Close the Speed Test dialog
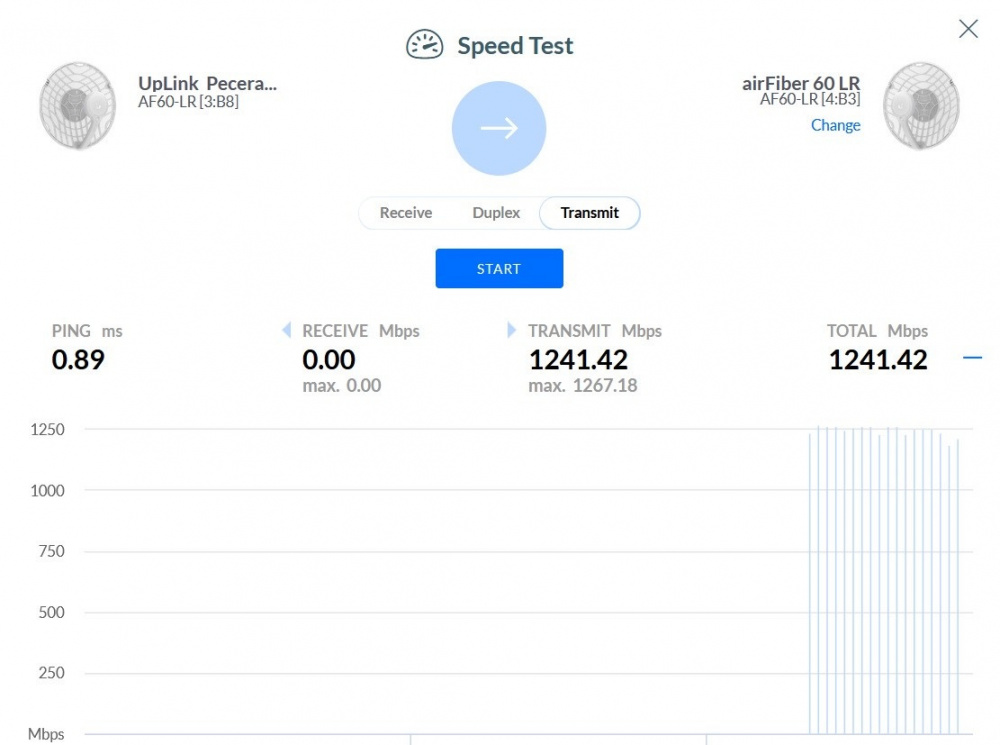This screenshot has height=745, width=1000. tap(968, 29)
